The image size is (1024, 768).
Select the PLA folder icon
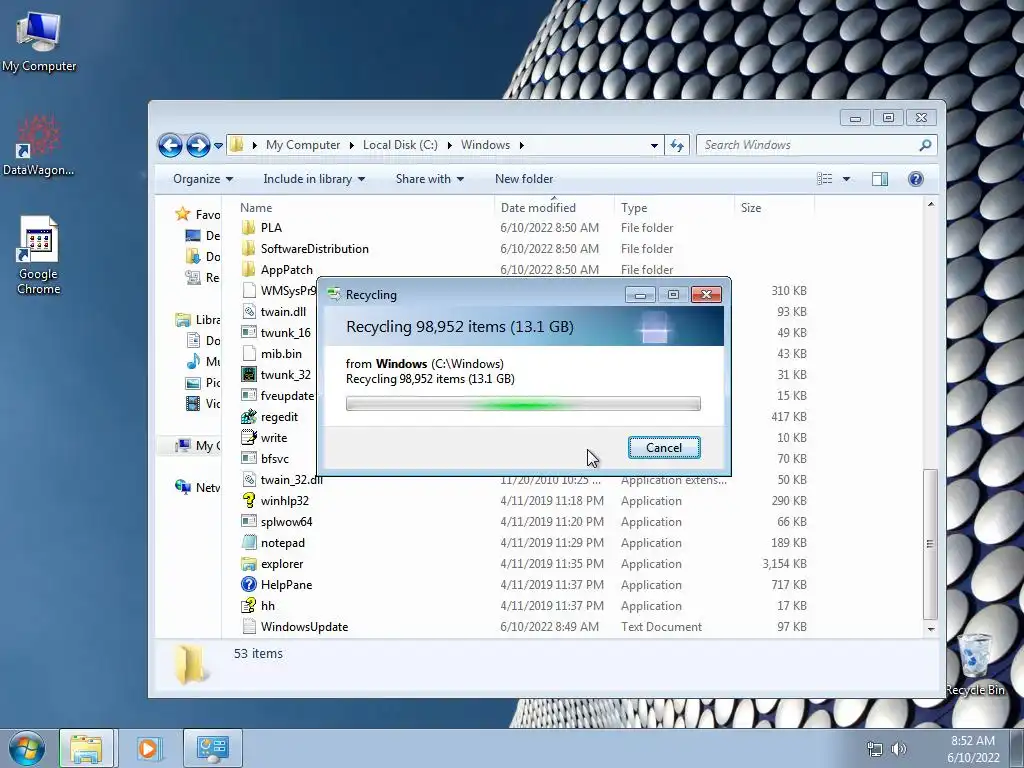pyautogui.click(x=248, y=228)
